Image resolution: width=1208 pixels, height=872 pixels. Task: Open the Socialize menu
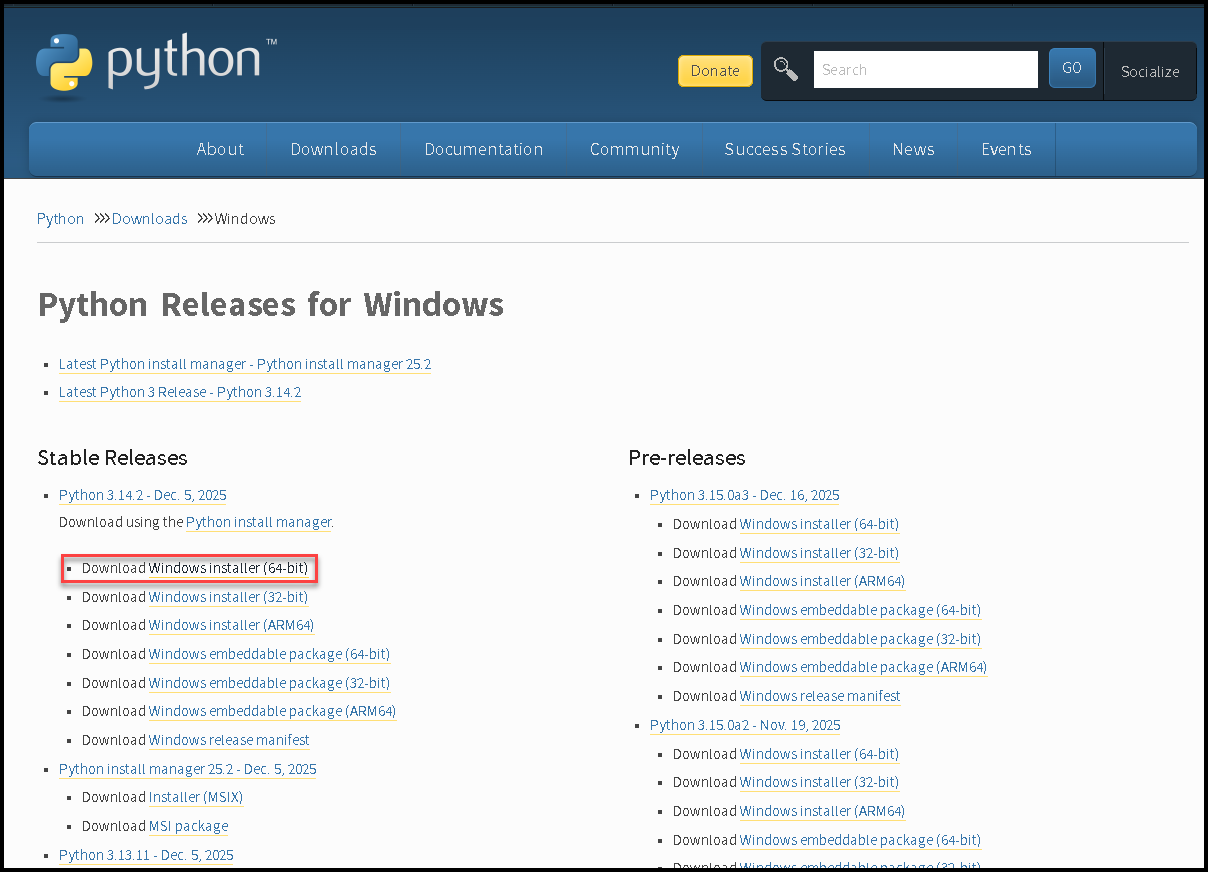pos(1149,71)
